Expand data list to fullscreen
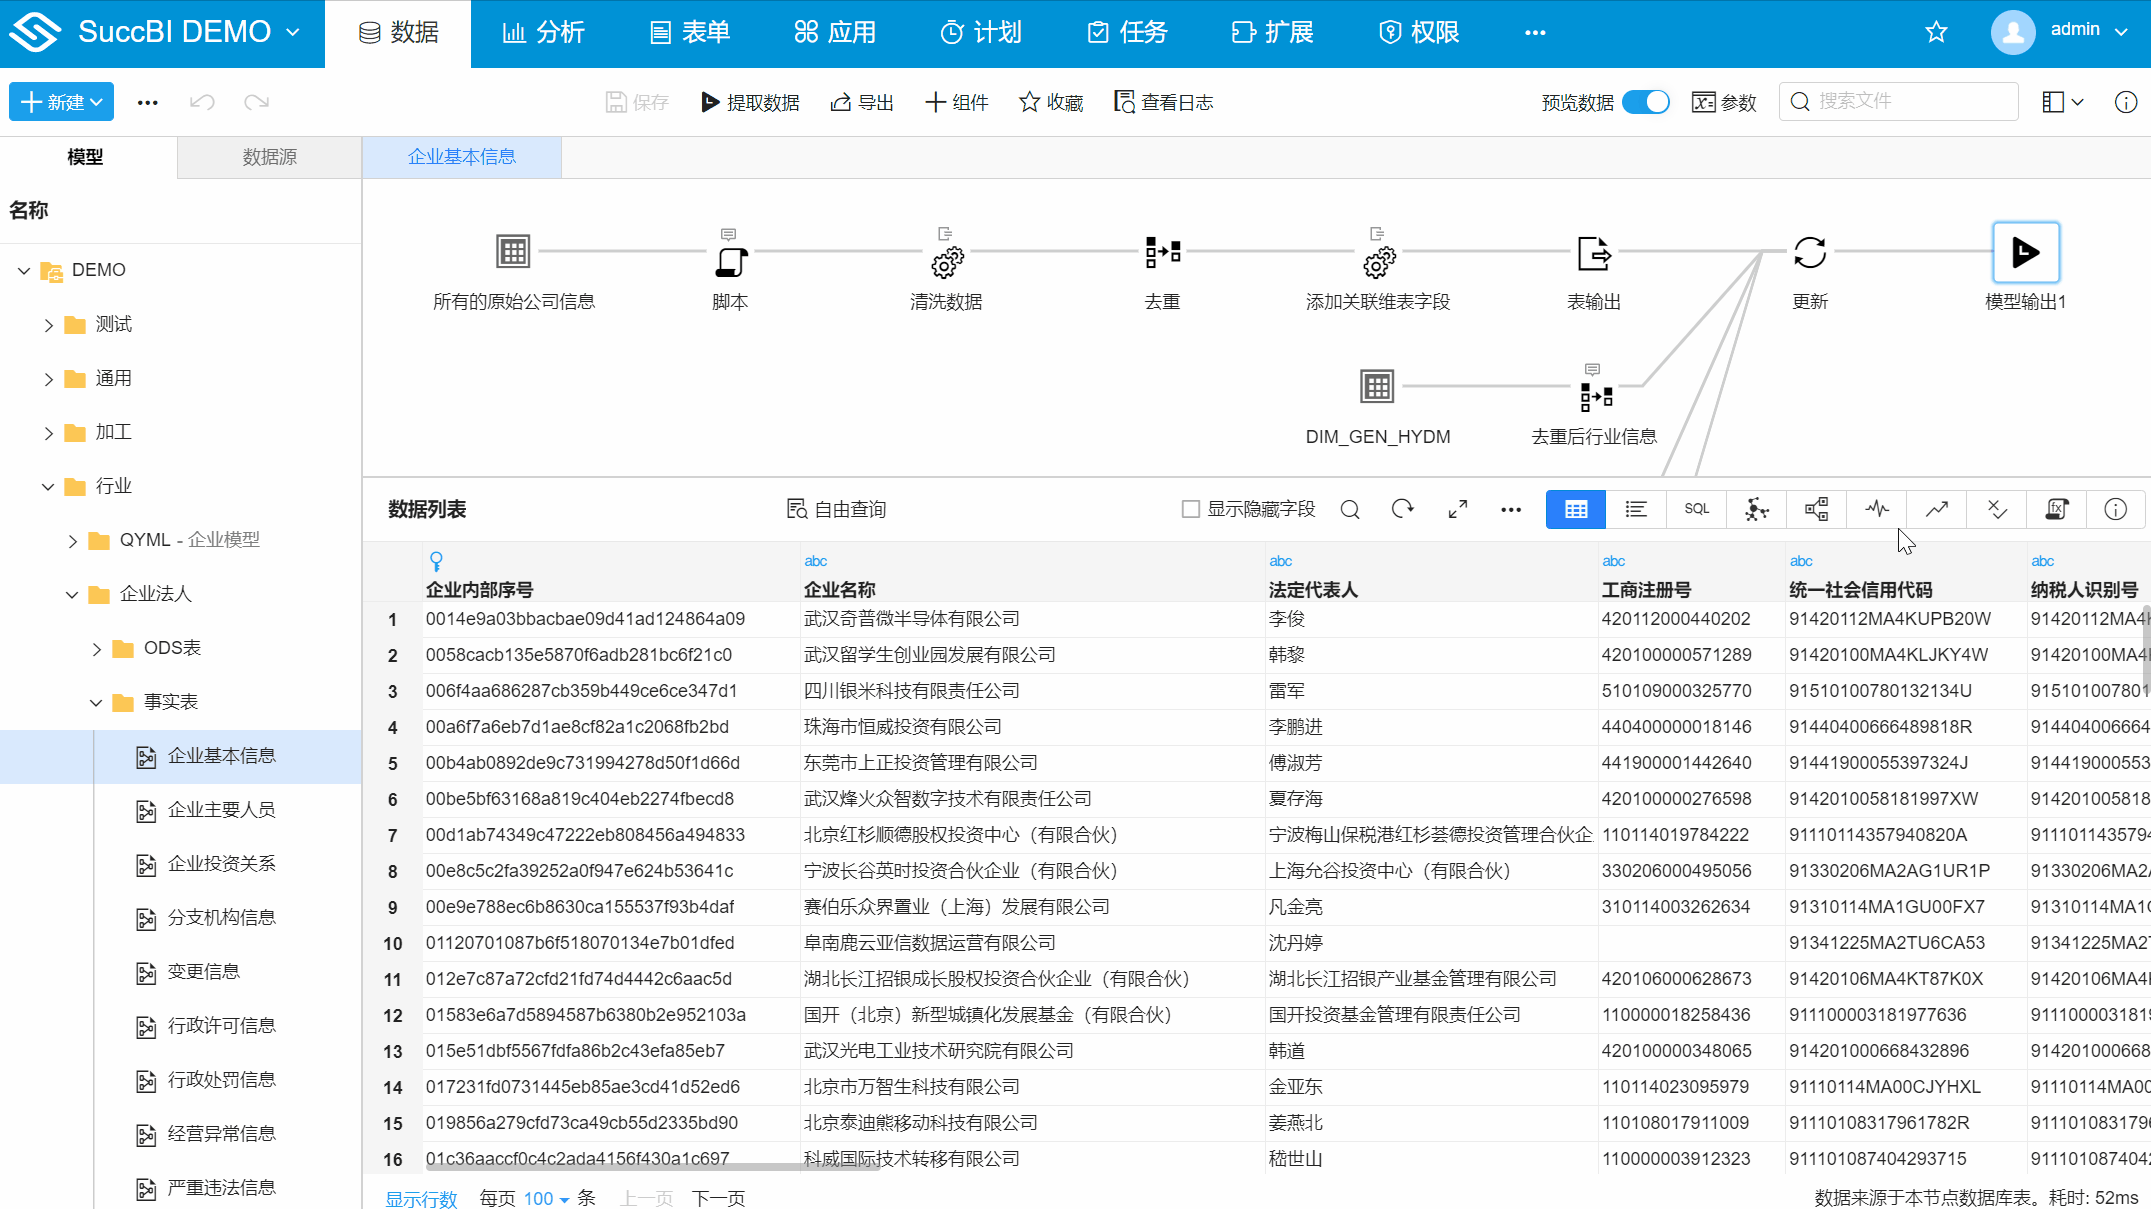The height and width of the screenshot is (1209, 2151). (1458, 509)
